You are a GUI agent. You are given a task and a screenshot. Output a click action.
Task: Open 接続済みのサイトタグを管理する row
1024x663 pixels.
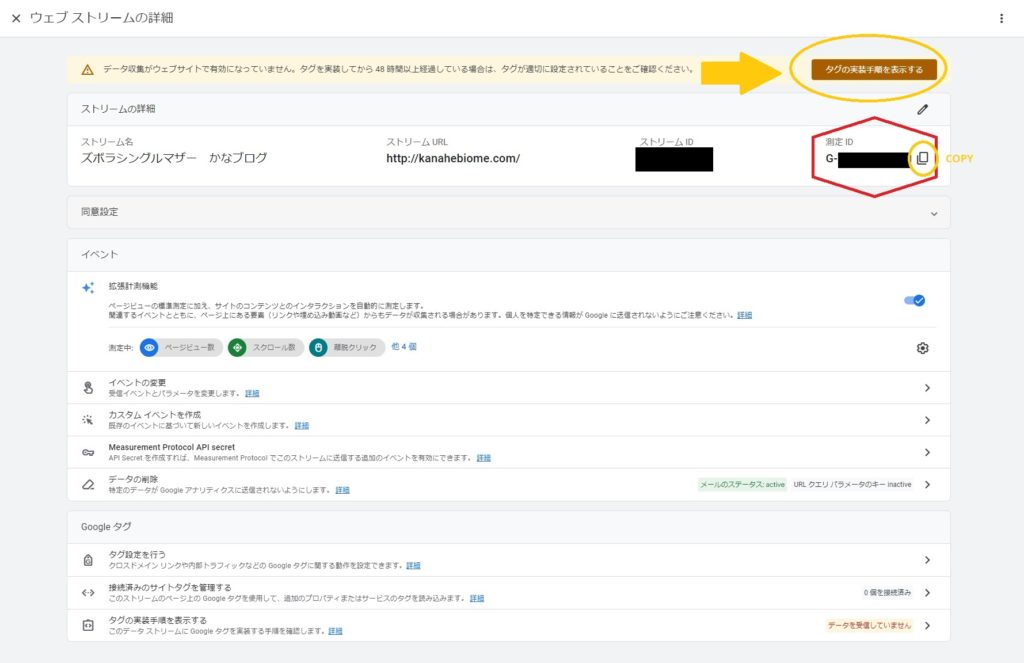point(927,593)
